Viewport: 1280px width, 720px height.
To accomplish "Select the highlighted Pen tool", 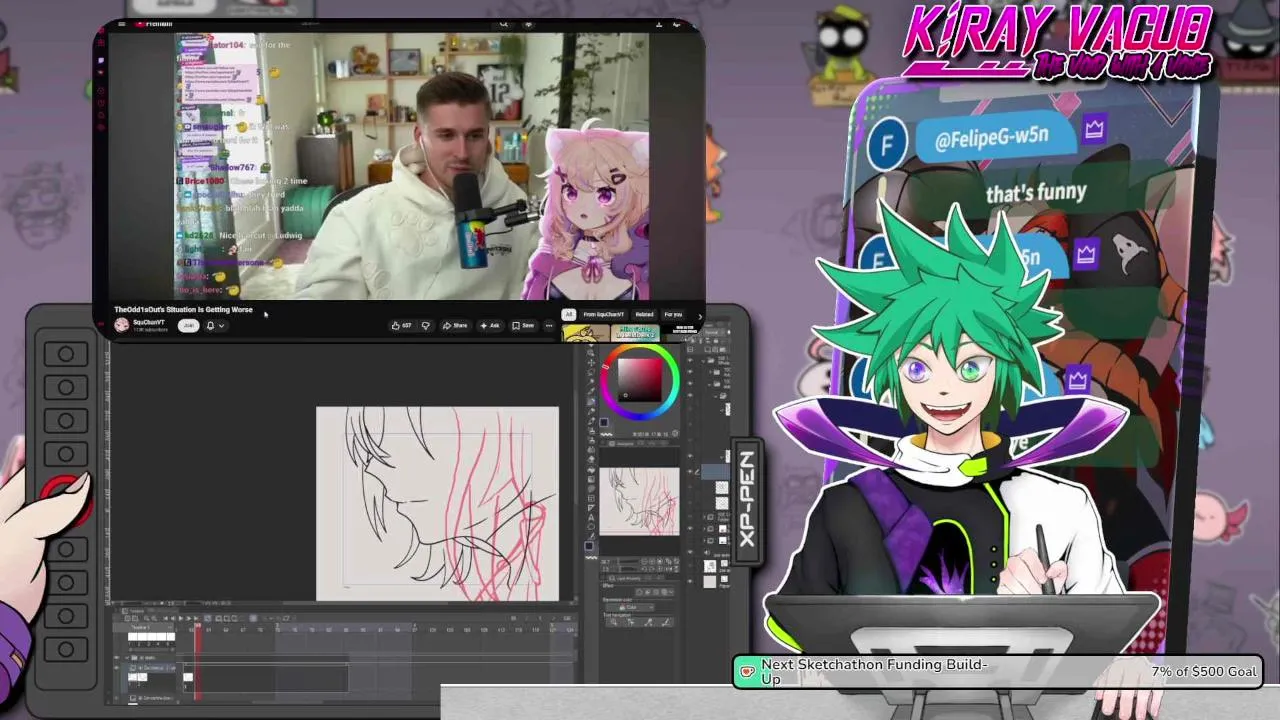I will [591, 401].
